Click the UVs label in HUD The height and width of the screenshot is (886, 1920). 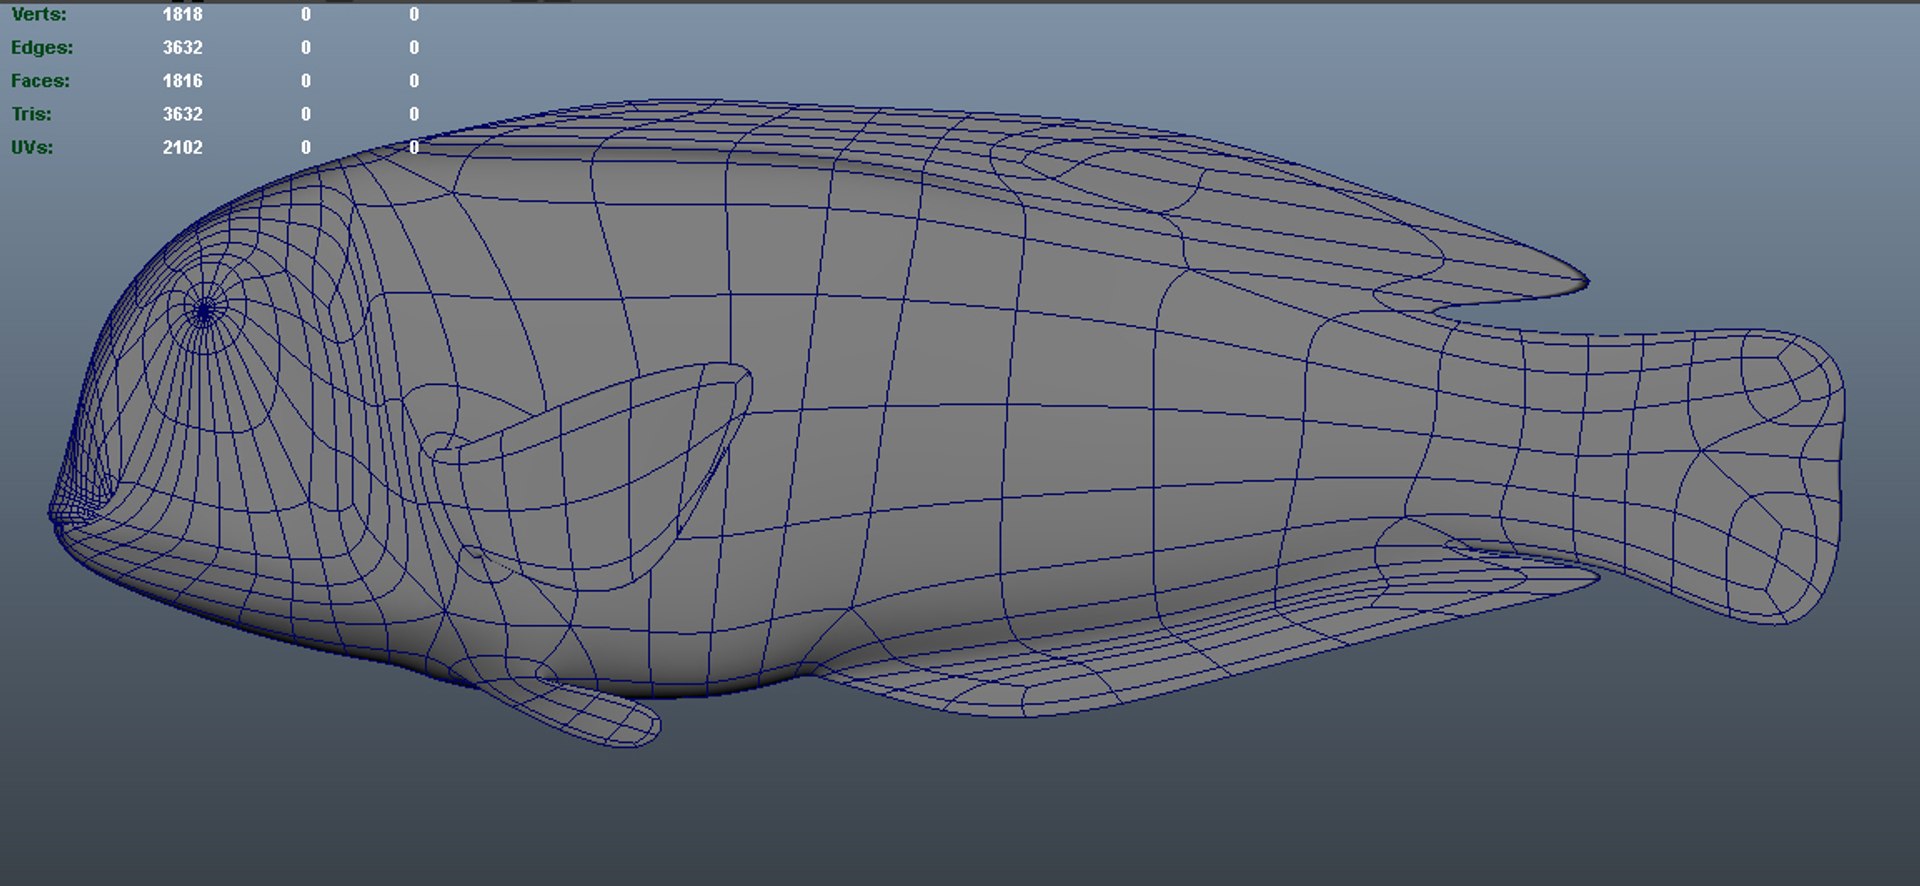(x=31, y=147)
